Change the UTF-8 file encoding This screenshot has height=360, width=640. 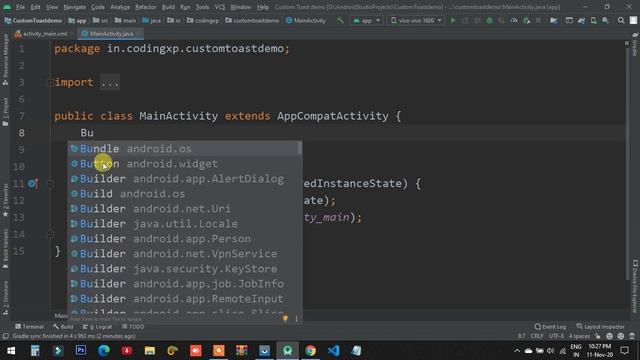point(556,336)
